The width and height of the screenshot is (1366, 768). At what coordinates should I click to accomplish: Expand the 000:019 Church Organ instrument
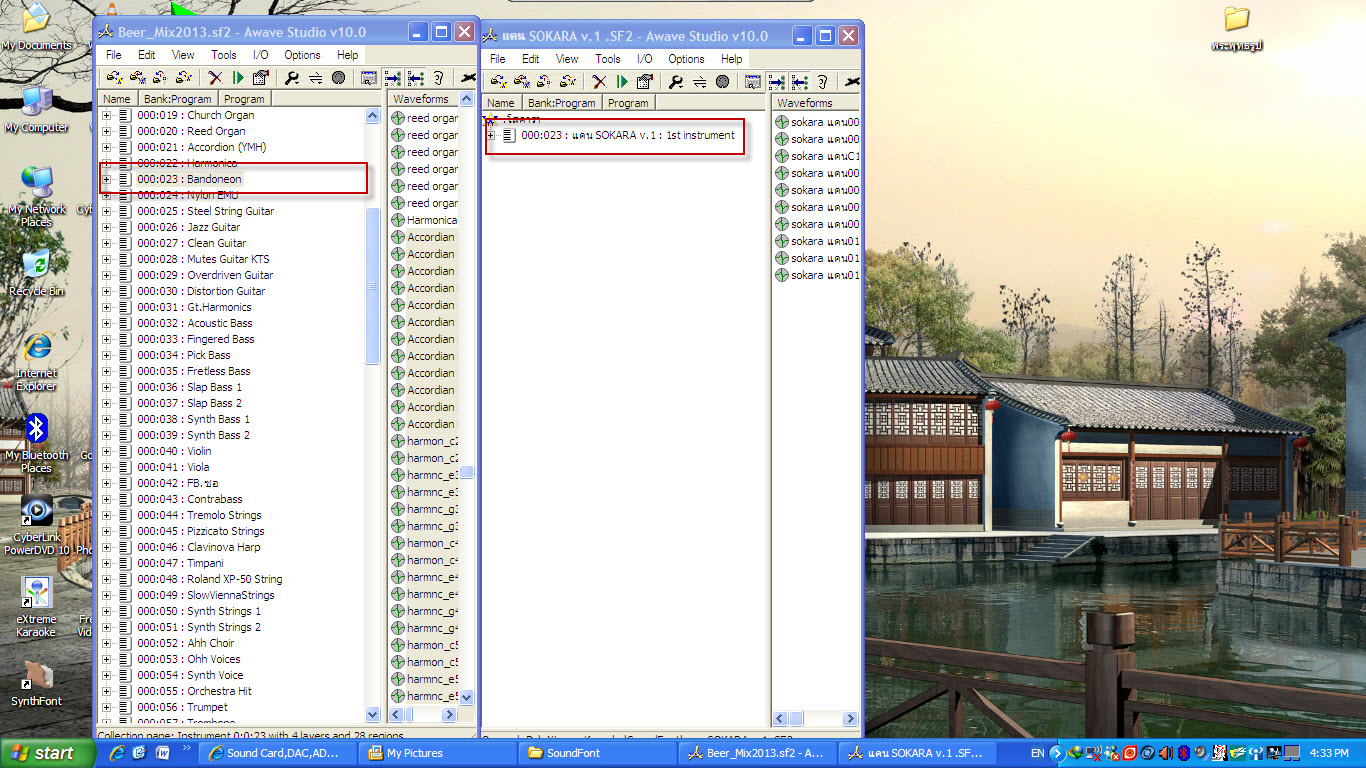[107, 115]
